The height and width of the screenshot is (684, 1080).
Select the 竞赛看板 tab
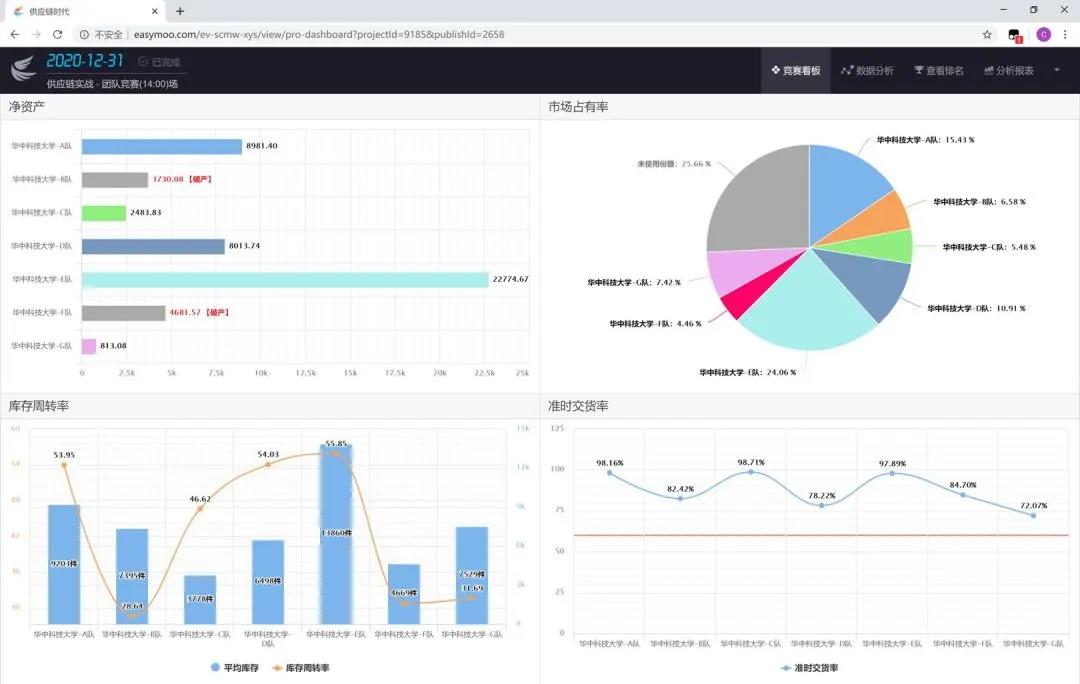tap(796, 71)
